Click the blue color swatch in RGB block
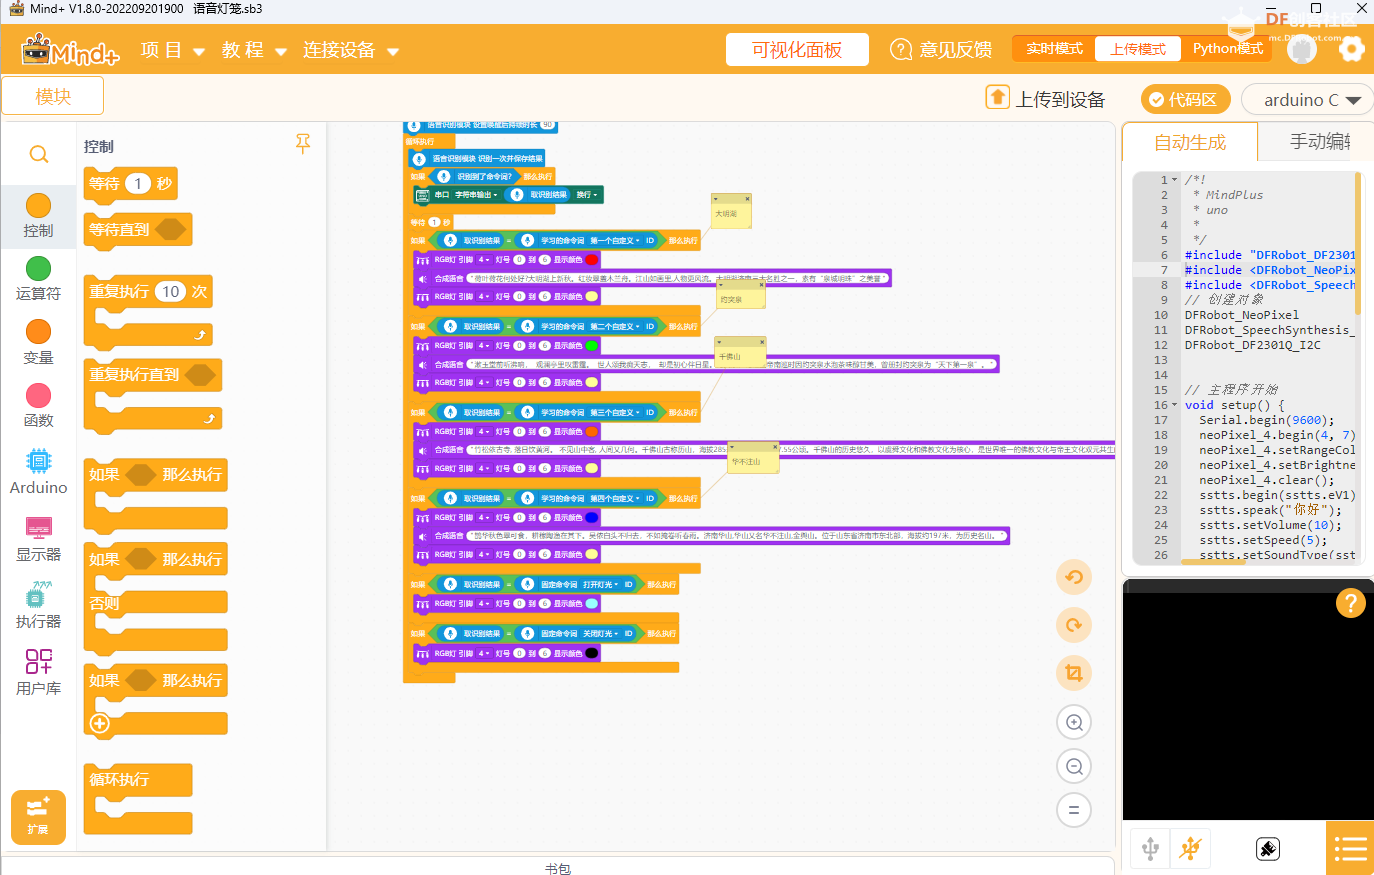 [592, 518]
